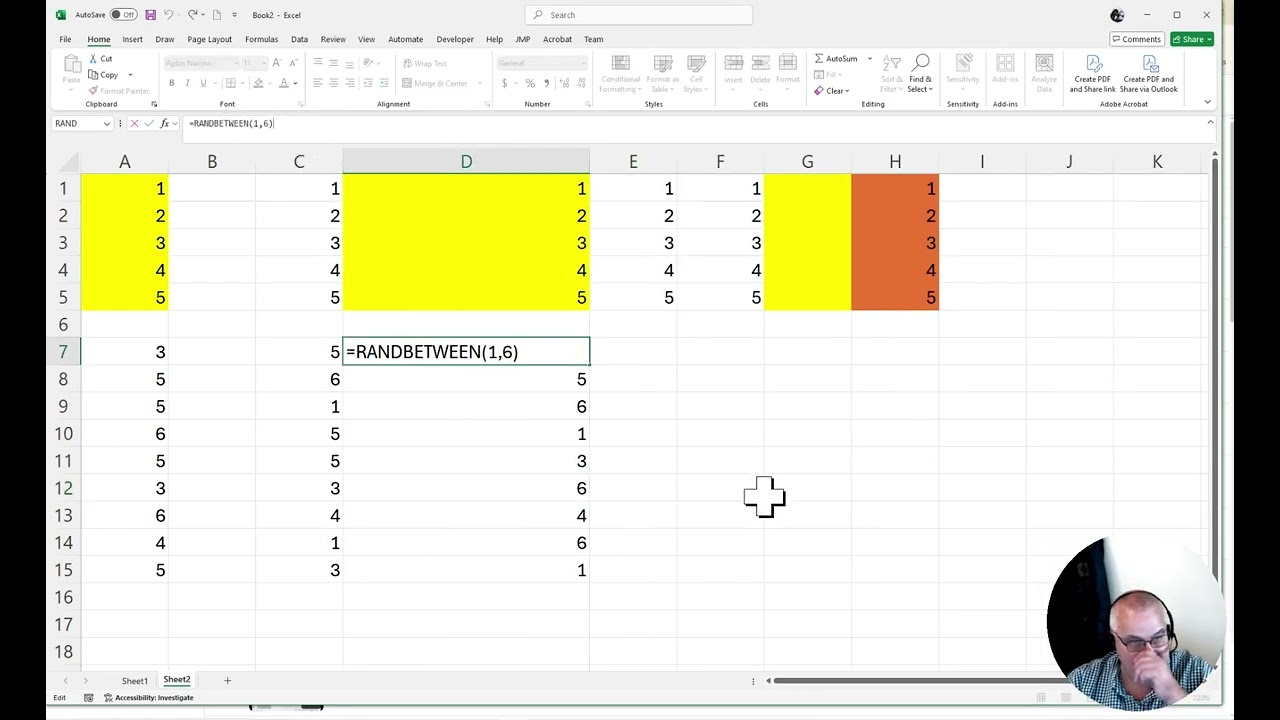Click the Redo arrow icon
The height and width of the screenshot is (720, 1280).
[192, 15]
